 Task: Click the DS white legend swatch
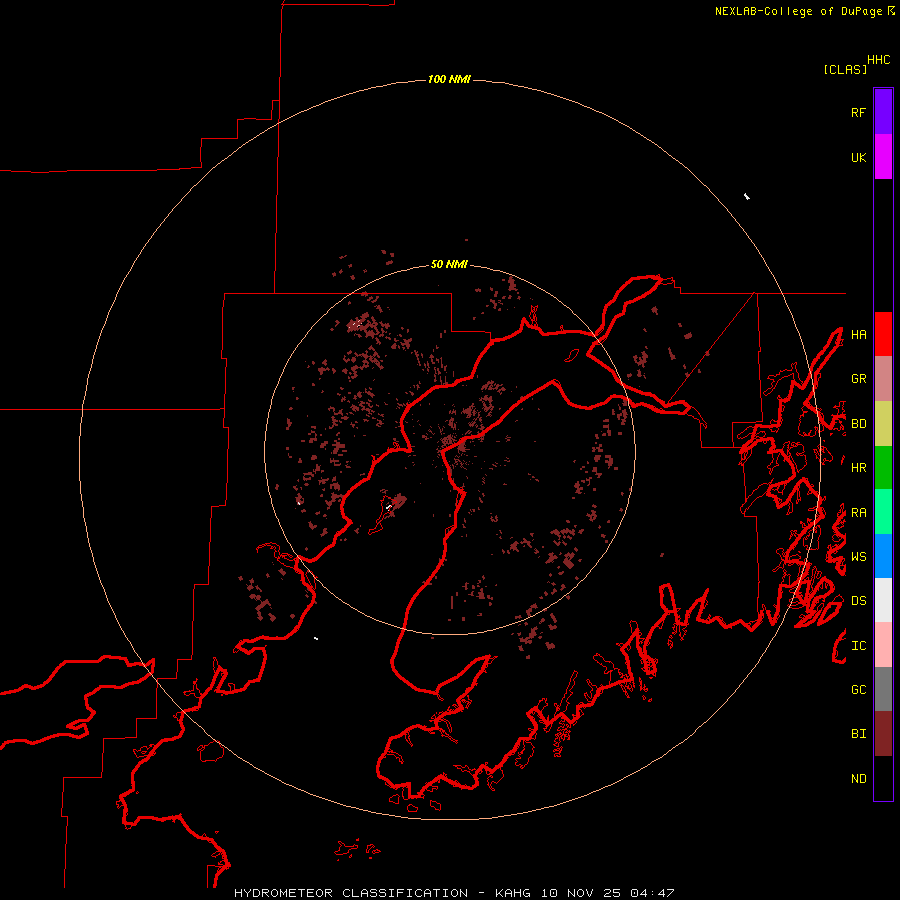[x=883, y=600]
